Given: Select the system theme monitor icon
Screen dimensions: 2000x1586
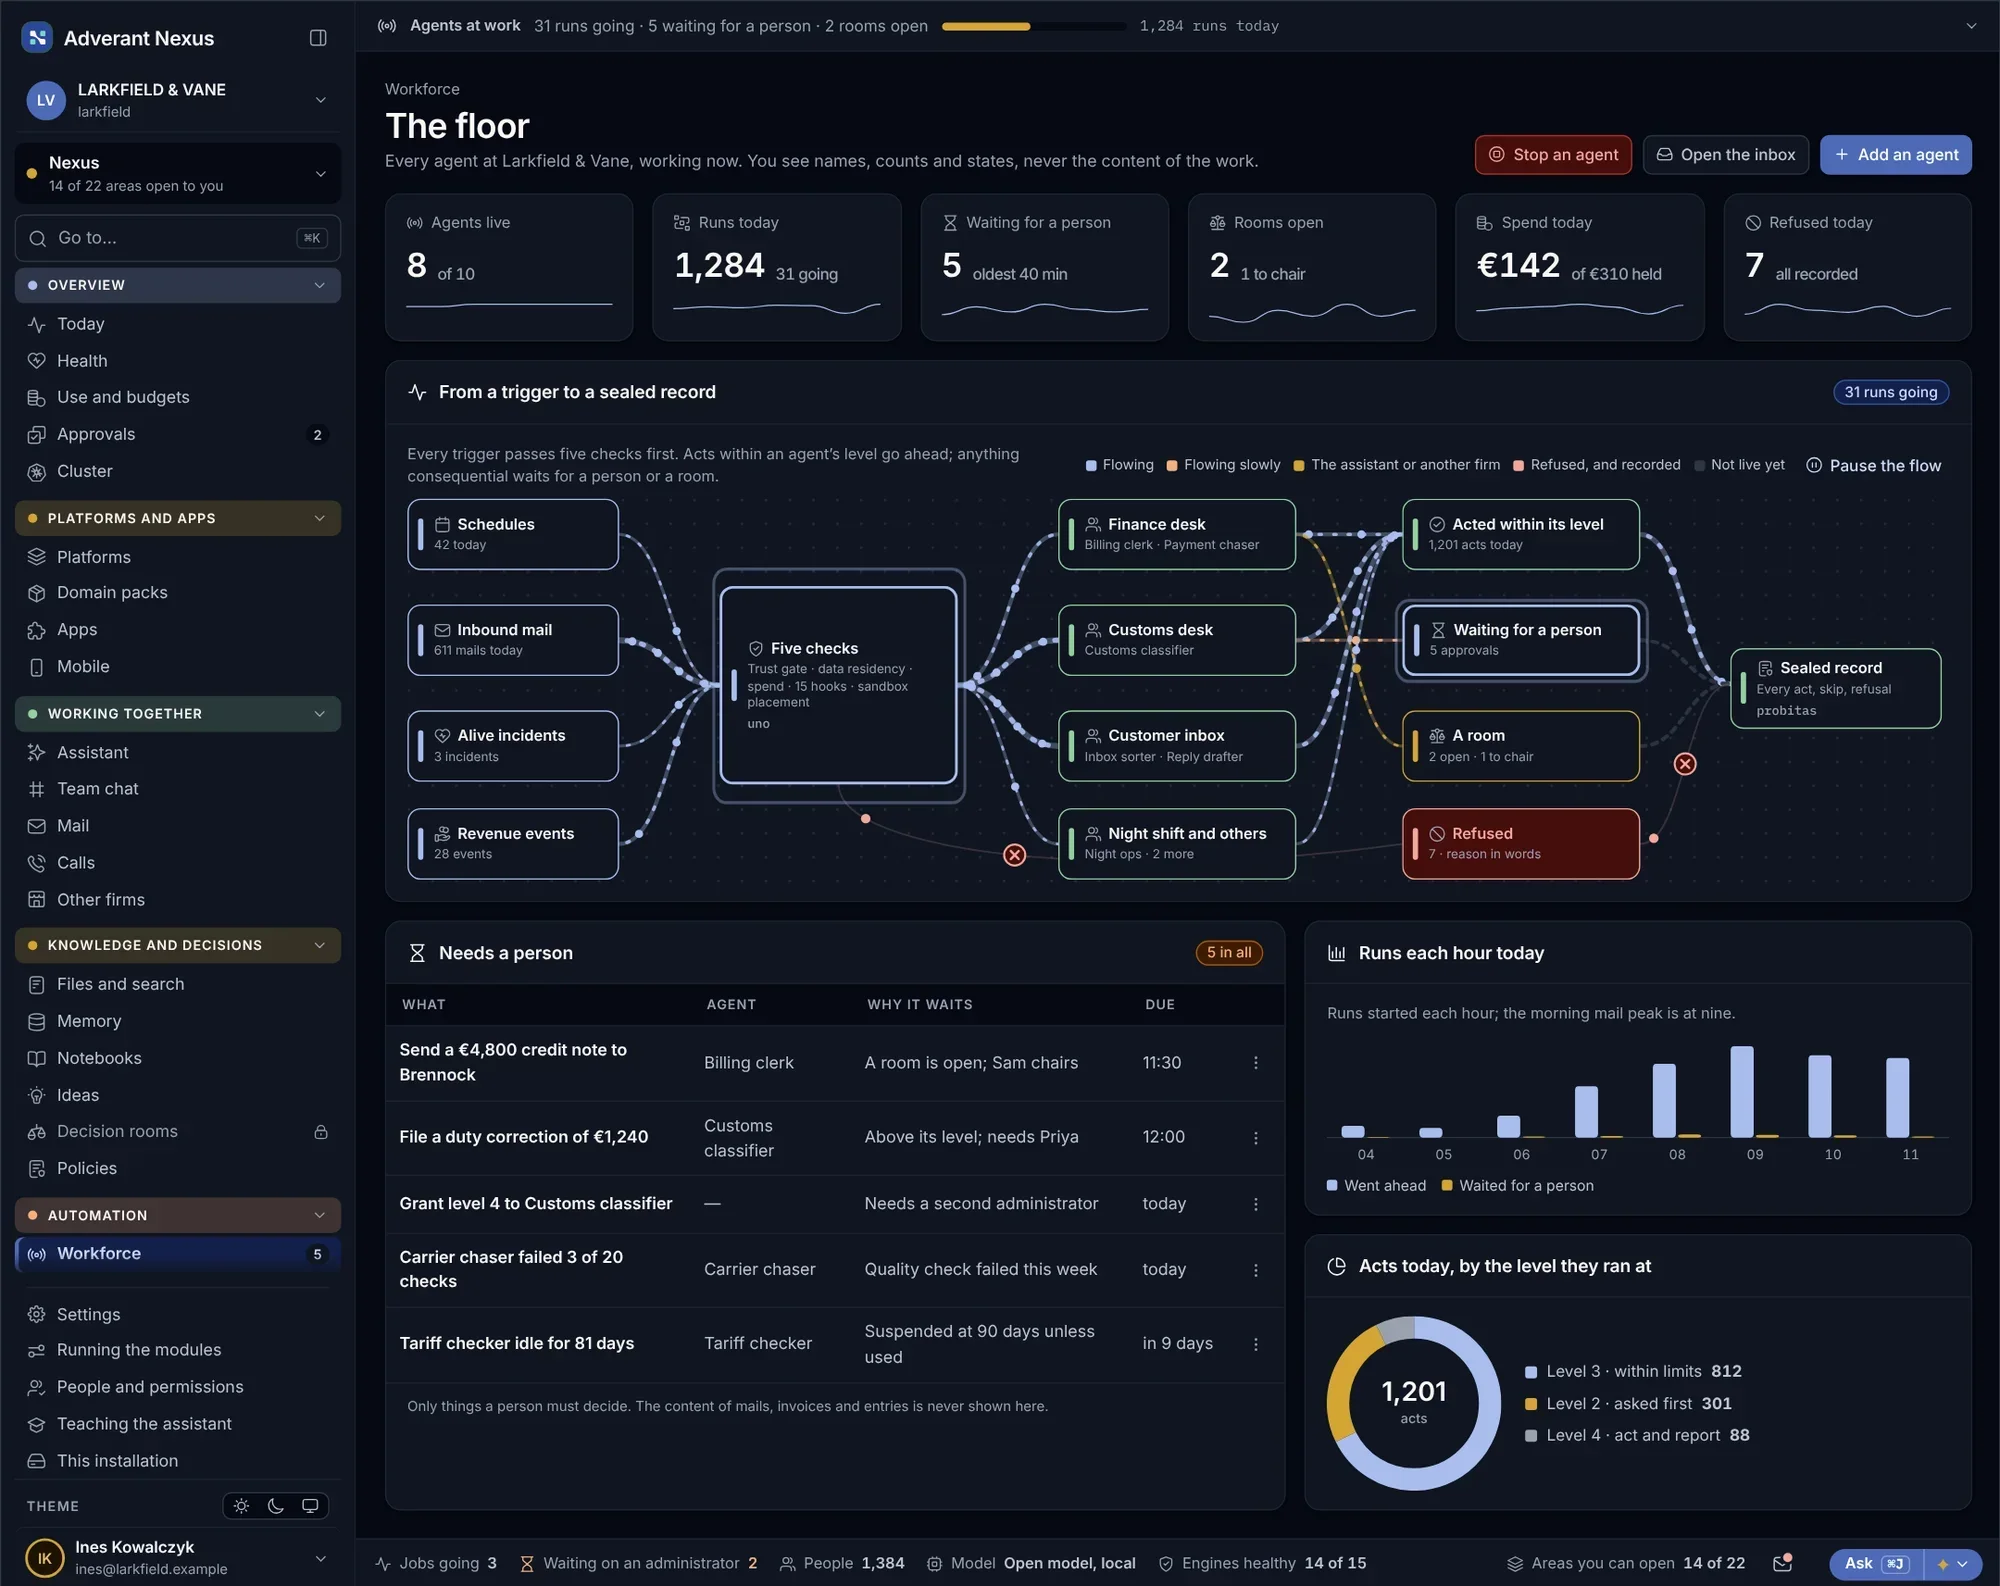Looking at the screenshot, I should point(310,1506).
